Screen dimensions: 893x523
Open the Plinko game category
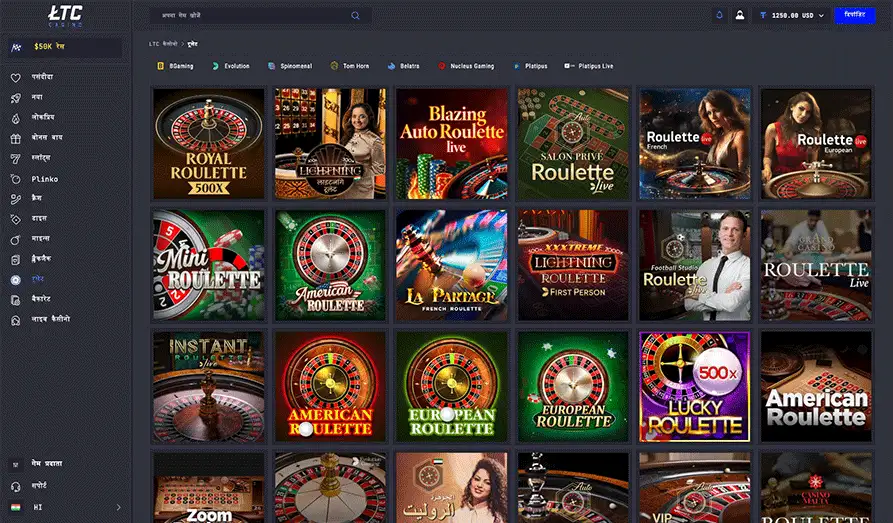point(35,179)
